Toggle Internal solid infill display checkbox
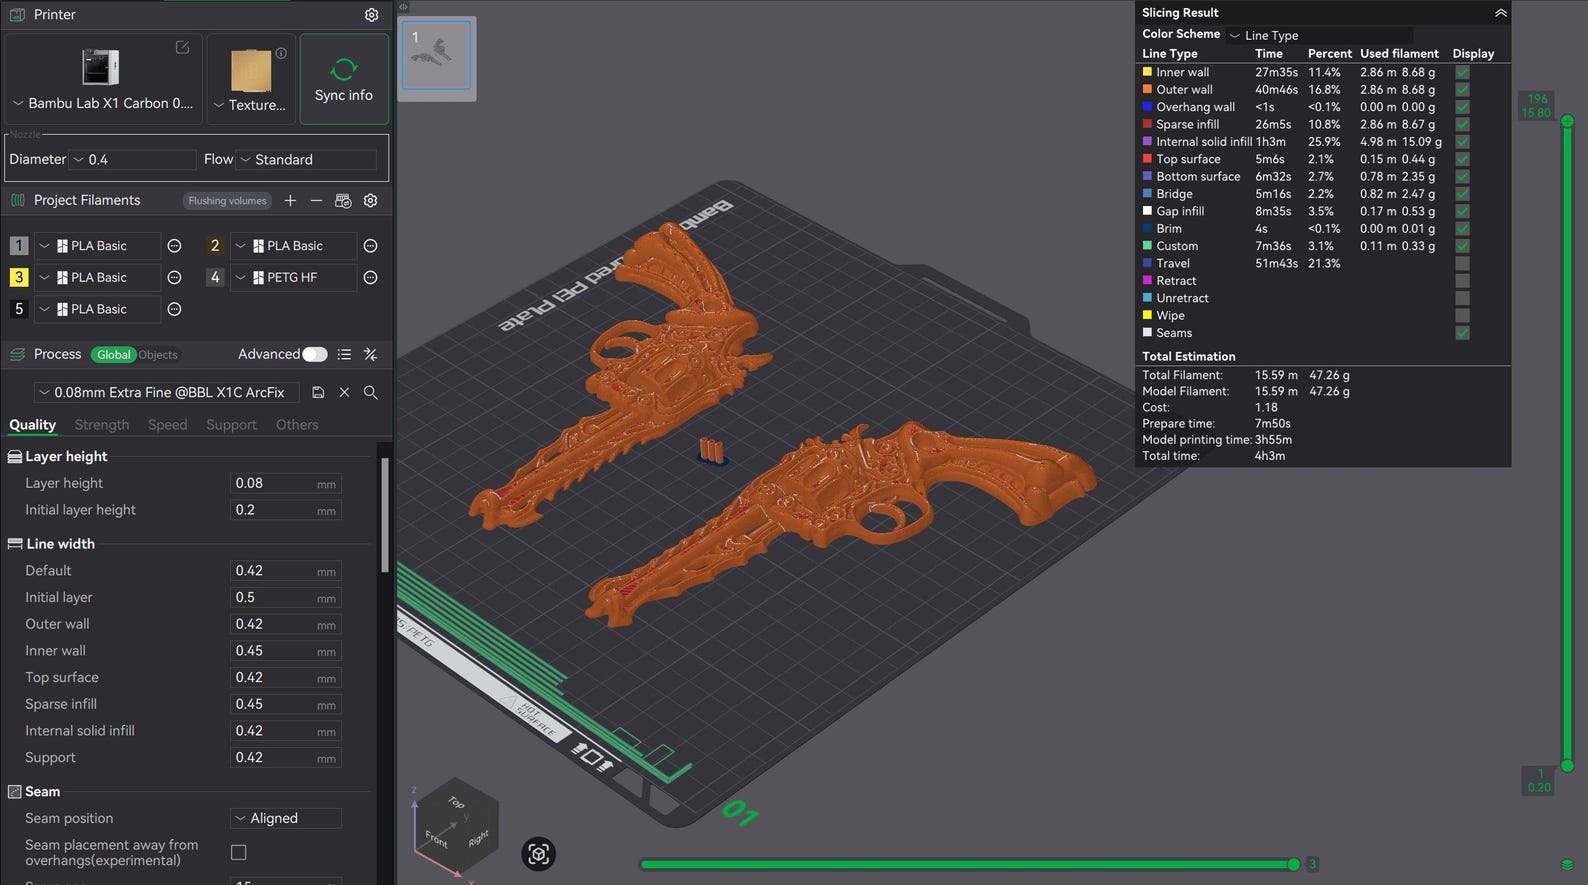1588x885 pixels. (x=1462, y=142)
